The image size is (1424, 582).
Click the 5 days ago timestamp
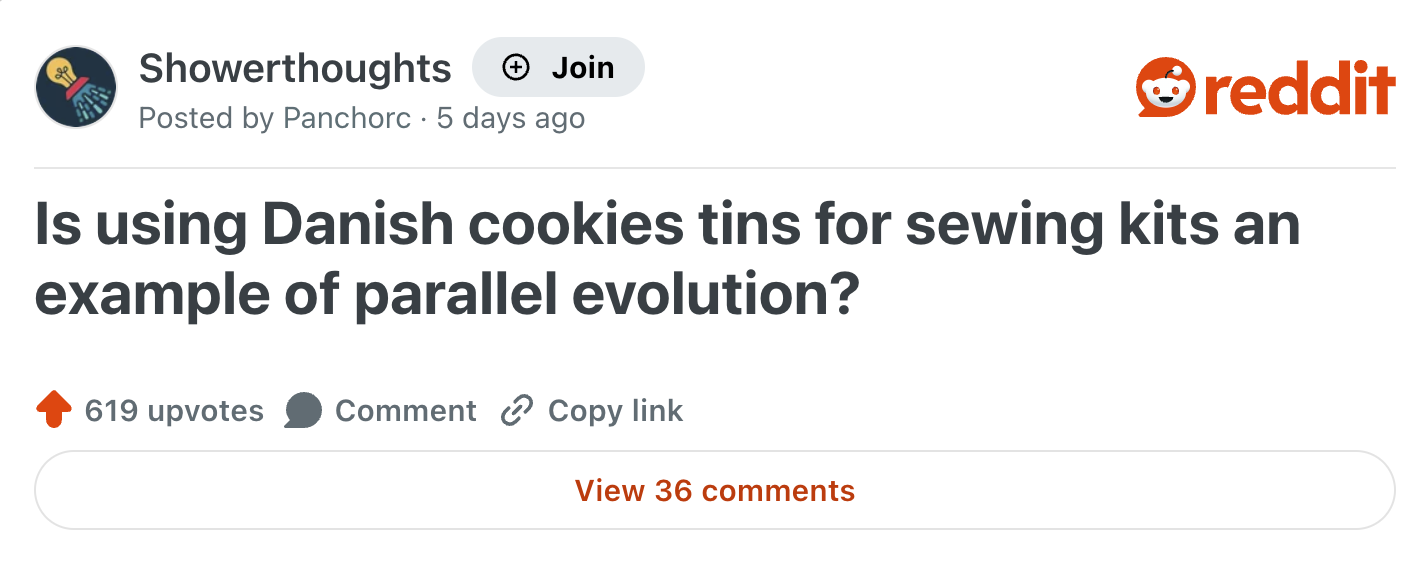tap(510, 118)
